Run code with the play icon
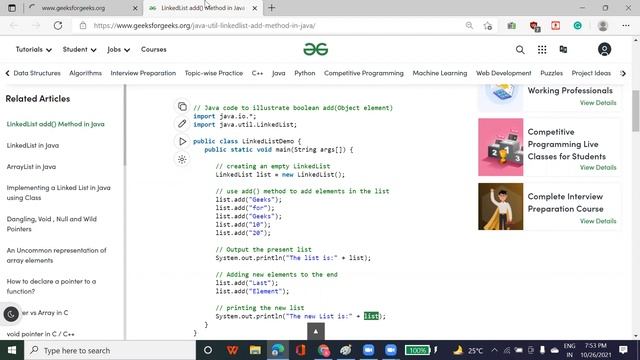The width and height of the screenshot is (640, 360). click(x=182, y=141)
